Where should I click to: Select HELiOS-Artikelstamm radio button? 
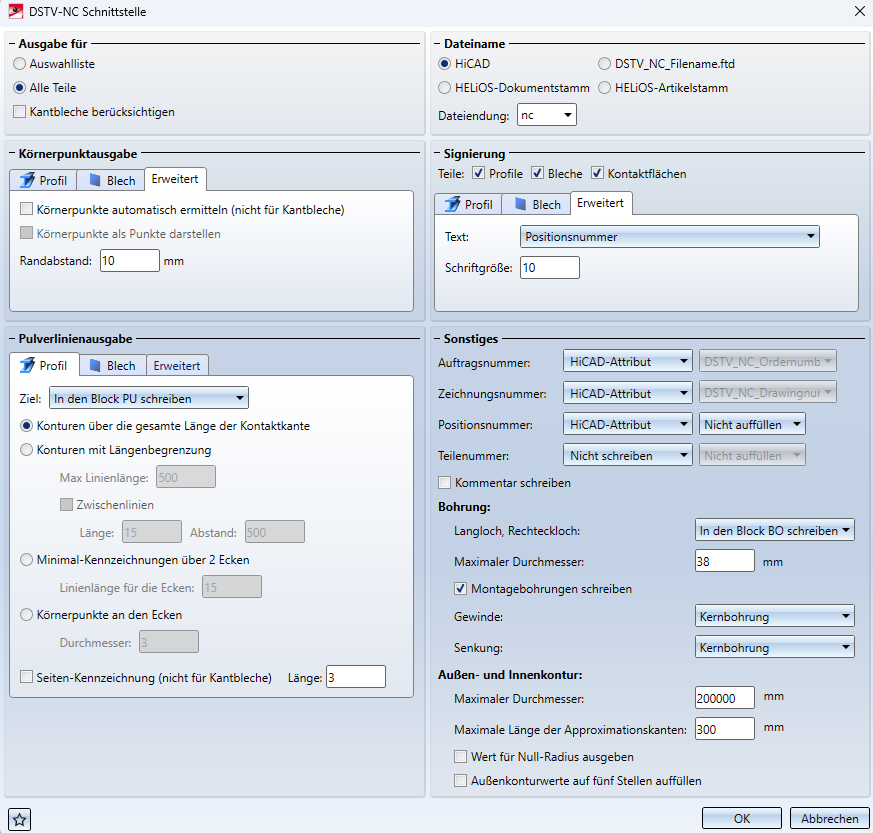tap(604, 88)
